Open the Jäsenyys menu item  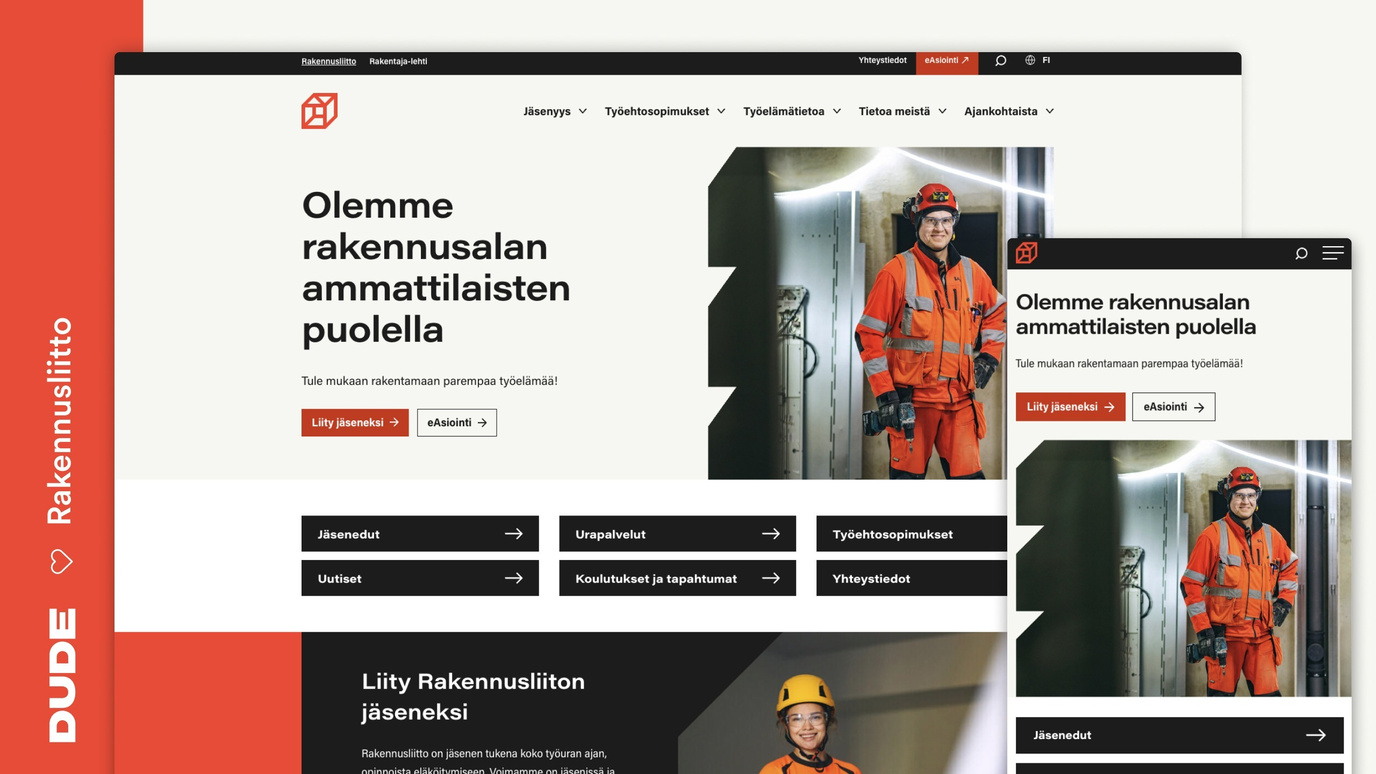[x=547, y=111]
